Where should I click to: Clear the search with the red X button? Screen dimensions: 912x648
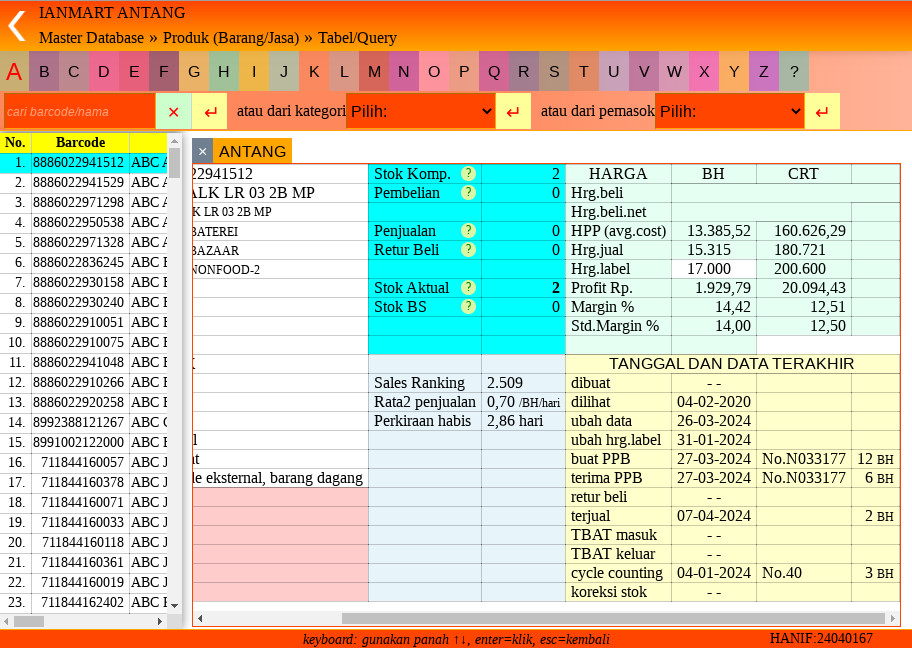point(173,111)
